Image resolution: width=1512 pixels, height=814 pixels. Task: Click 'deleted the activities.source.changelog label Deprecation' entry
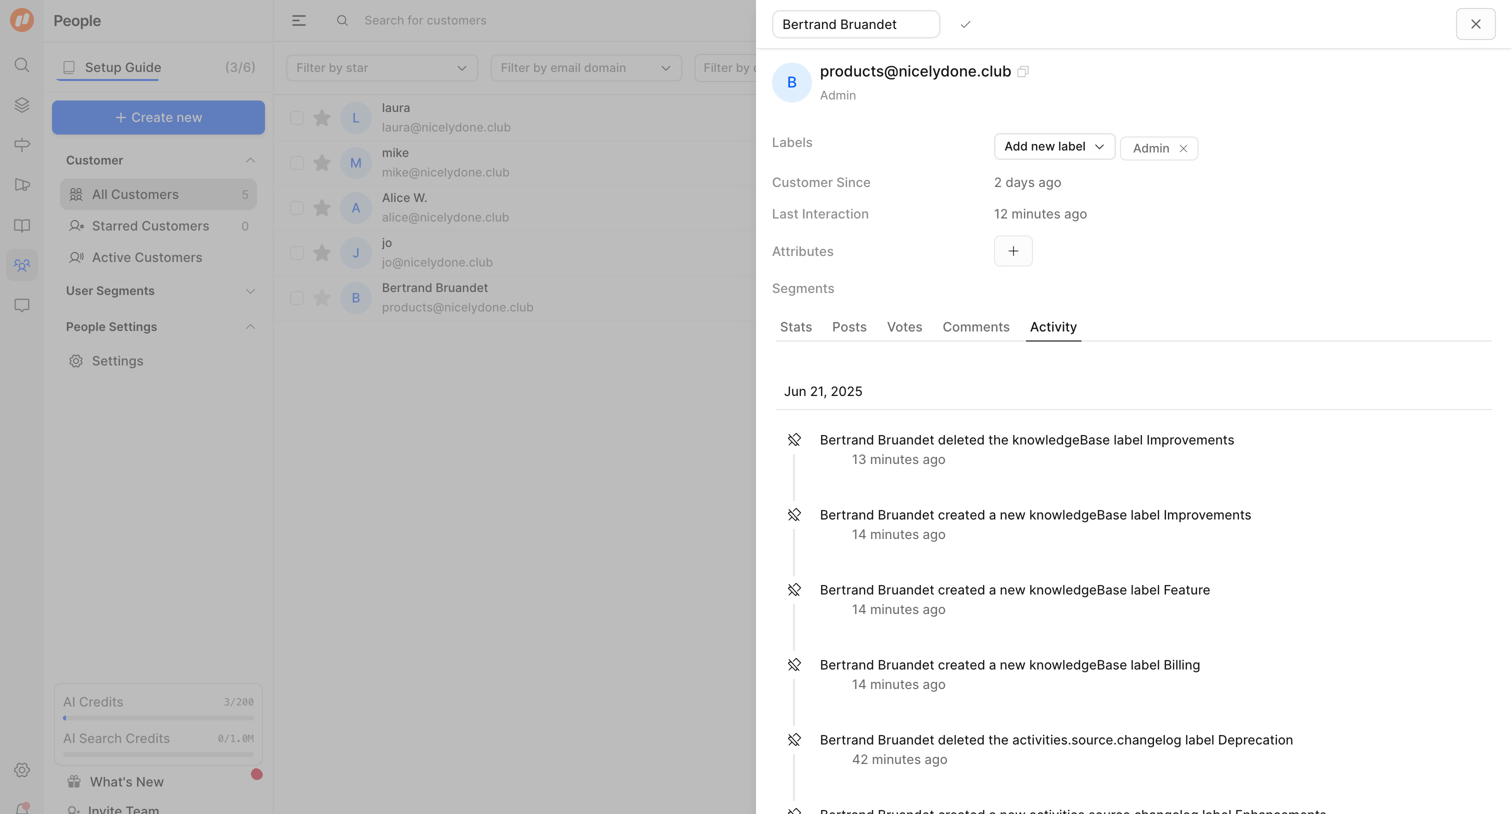tap(1056, 740)
